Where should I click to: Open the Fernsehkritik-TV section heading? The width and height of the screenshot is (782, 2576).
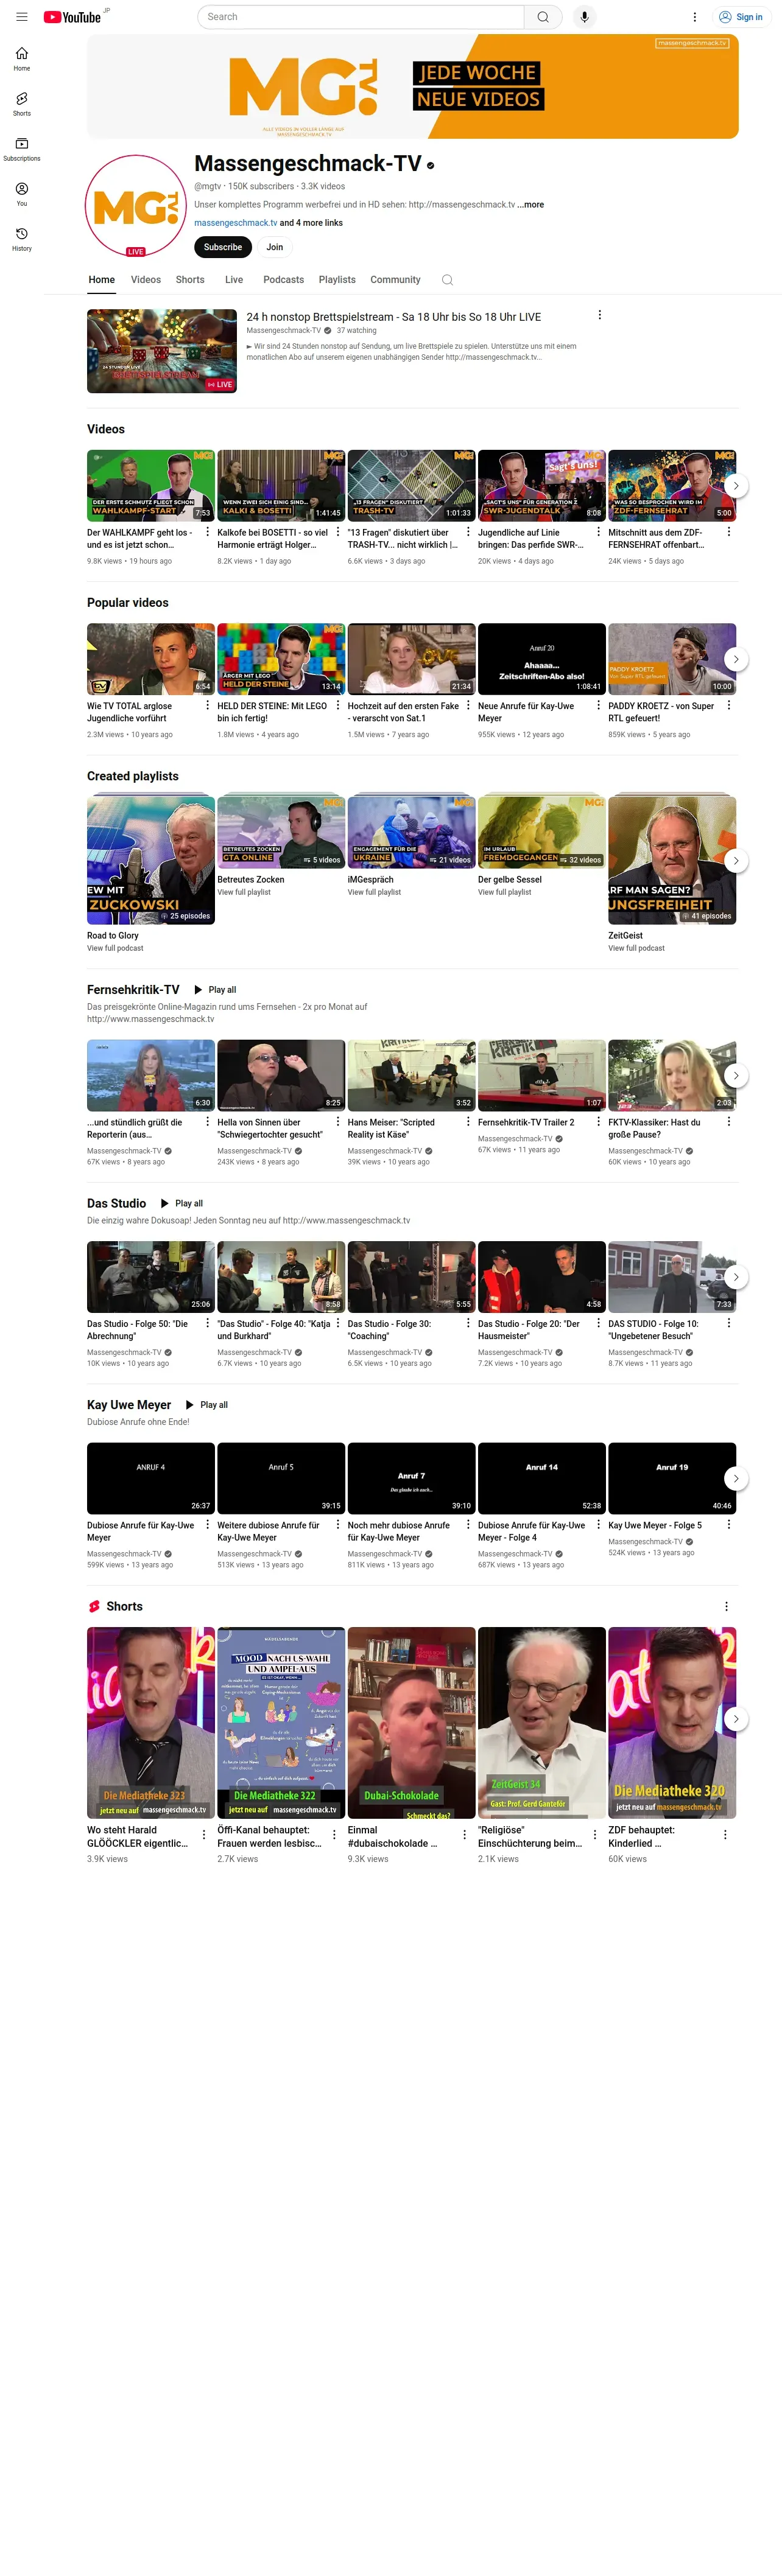[133, 990]
